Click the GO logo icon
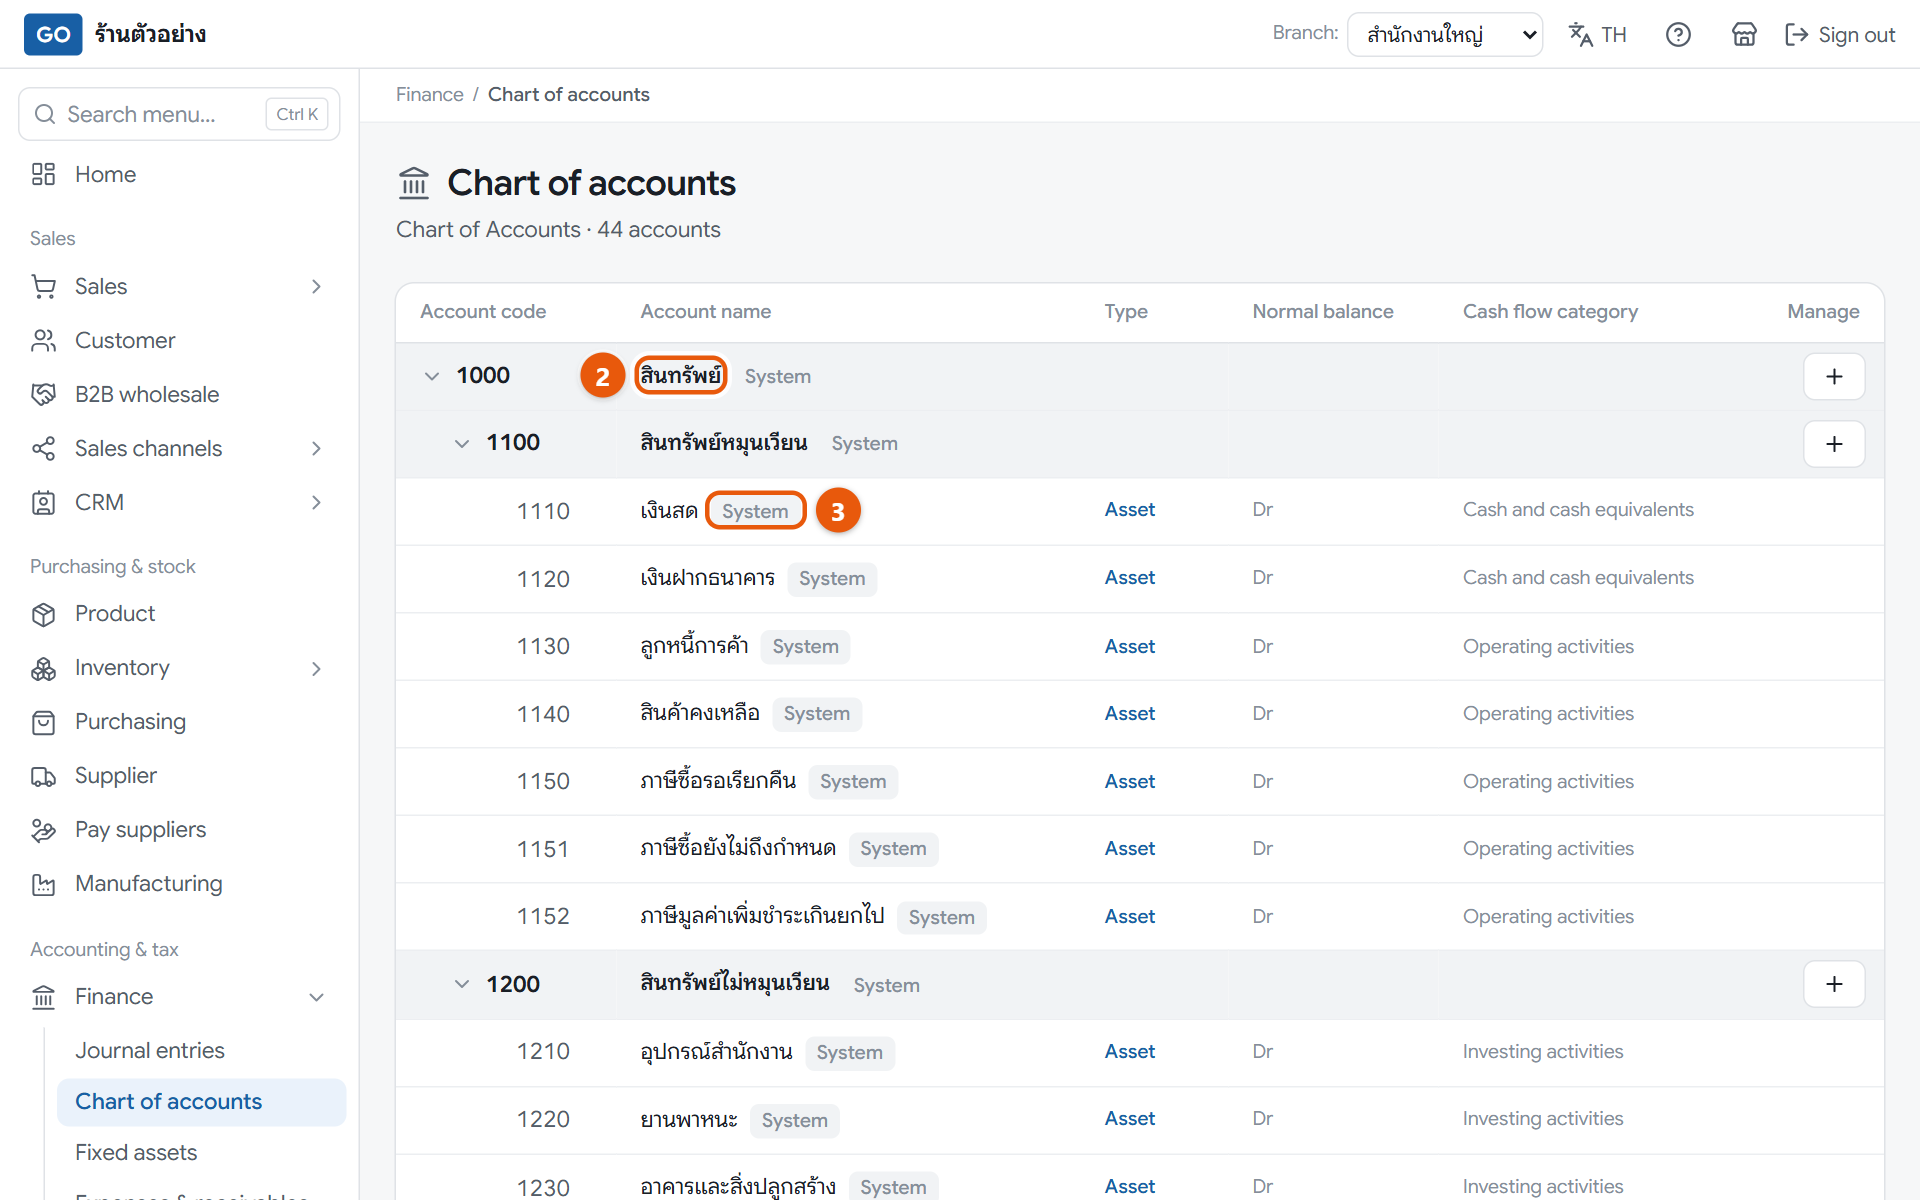The width and height of the screenshot is (1920, 1200). 53,34
